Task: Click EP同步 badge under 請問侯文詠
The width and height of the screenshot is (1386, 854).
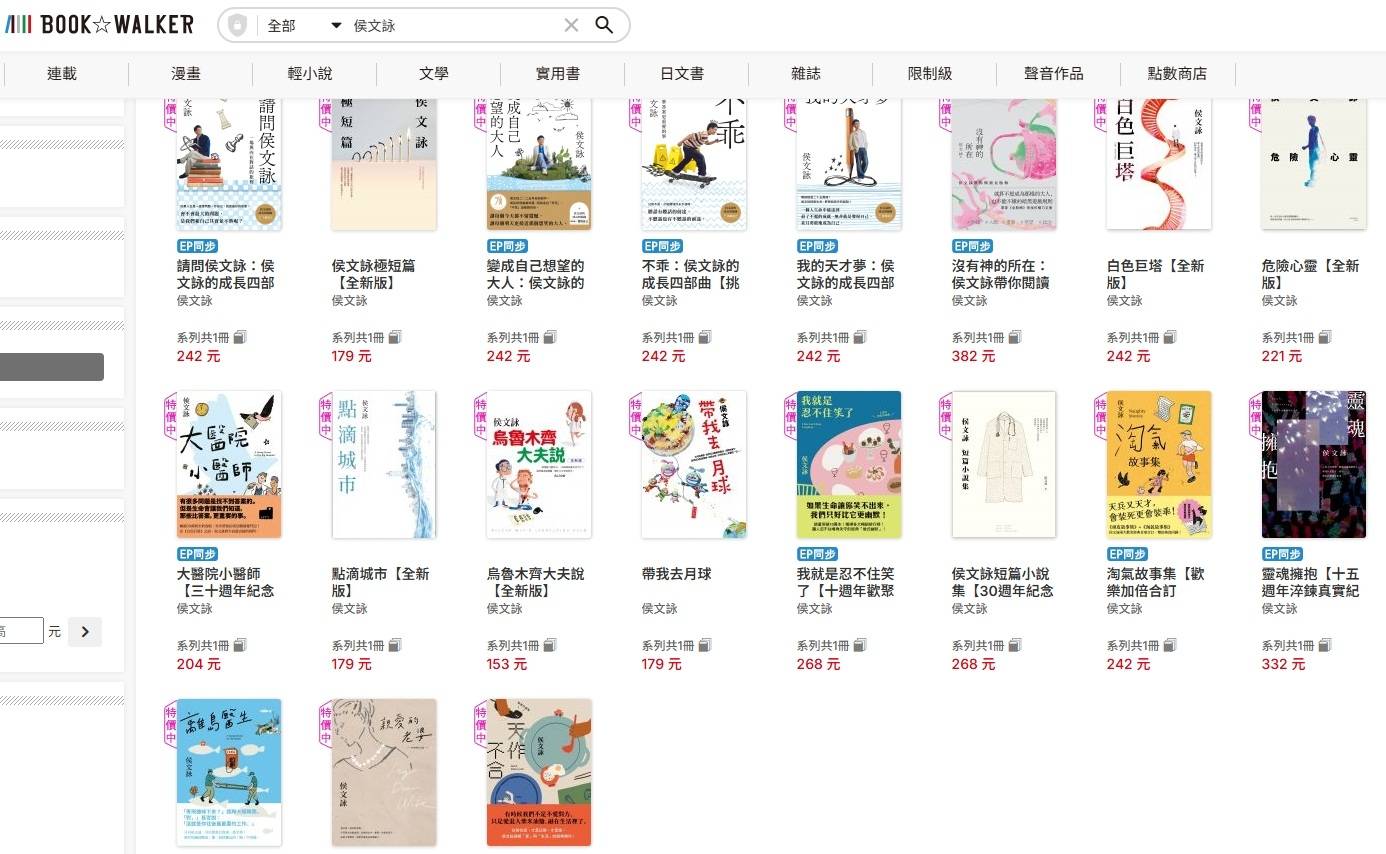Action: (198, 246)
